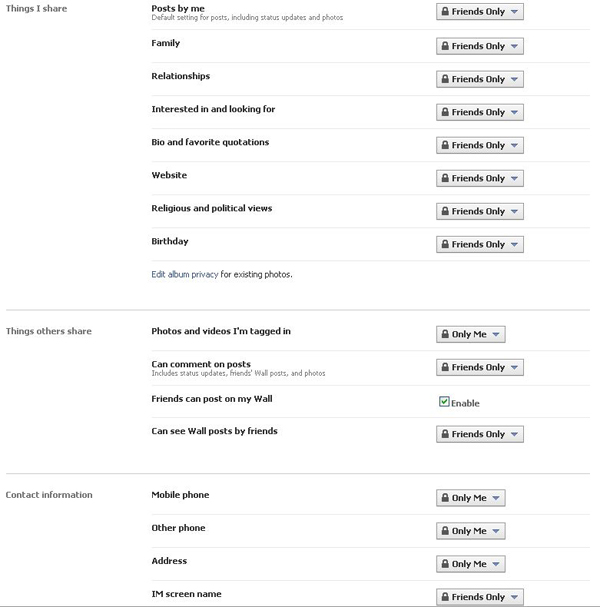Open IM screen name privacy dropdown

(x=480, y=597)
